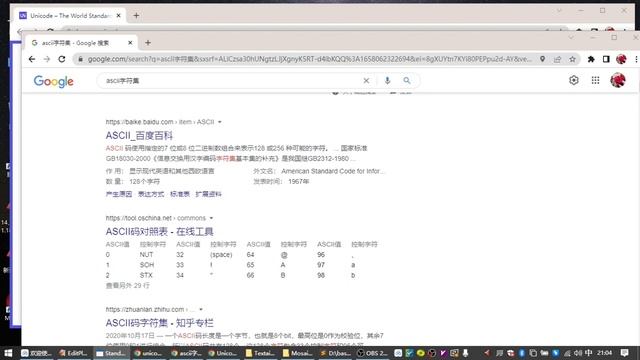Start voice search with the microphone
The height and width of the screenshot is (360, 640).
tap(387, 81)
